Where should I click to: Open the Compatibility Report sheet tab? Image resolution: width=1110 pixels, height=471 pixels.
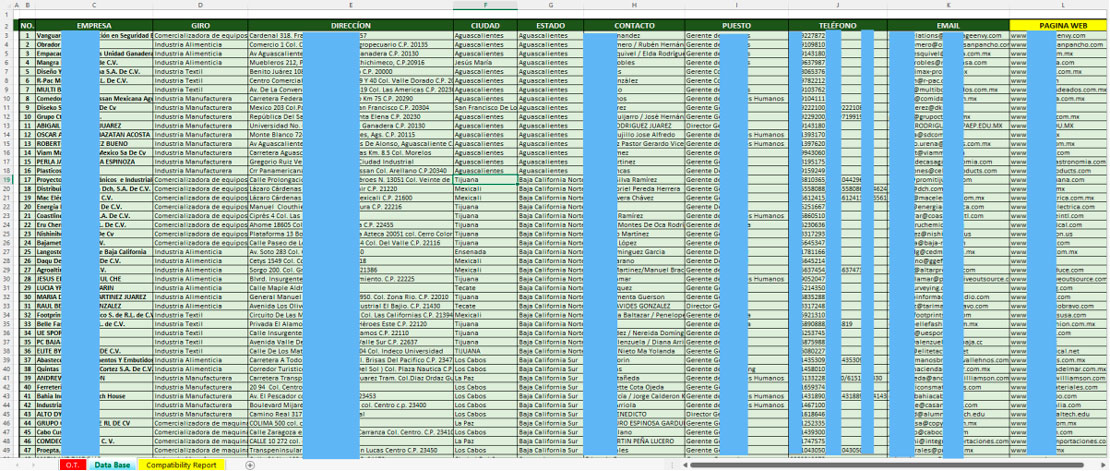pos(181,465)
